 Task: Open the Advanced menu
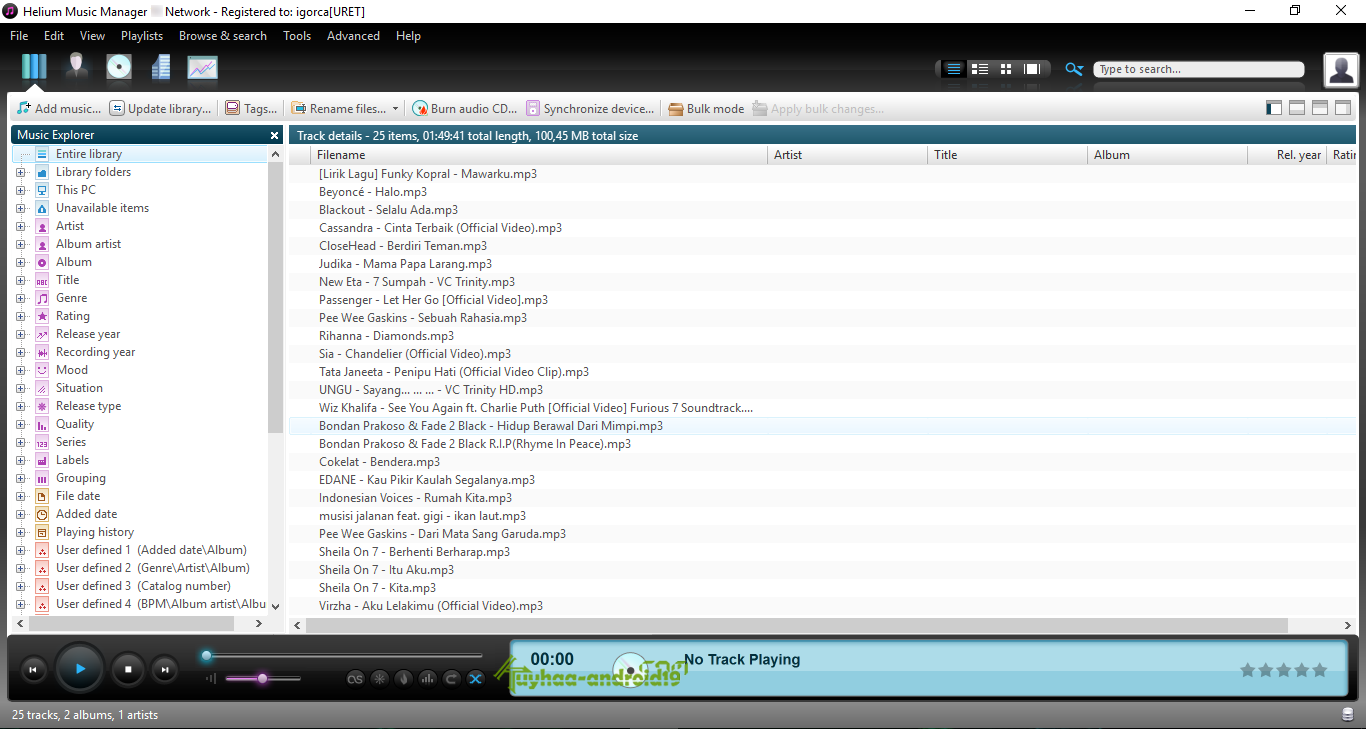[353, 36]
